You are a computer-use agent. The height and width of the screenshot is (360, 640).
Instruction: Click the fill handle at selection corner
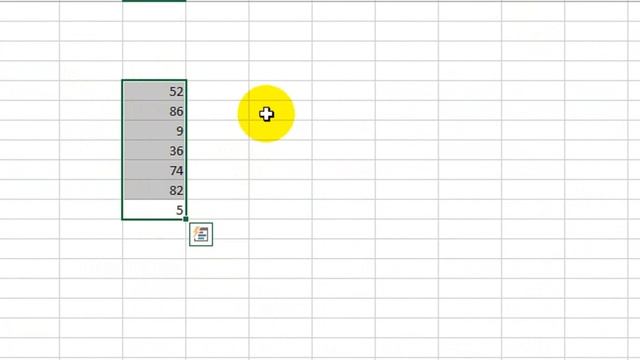click(x=186, y=219)
